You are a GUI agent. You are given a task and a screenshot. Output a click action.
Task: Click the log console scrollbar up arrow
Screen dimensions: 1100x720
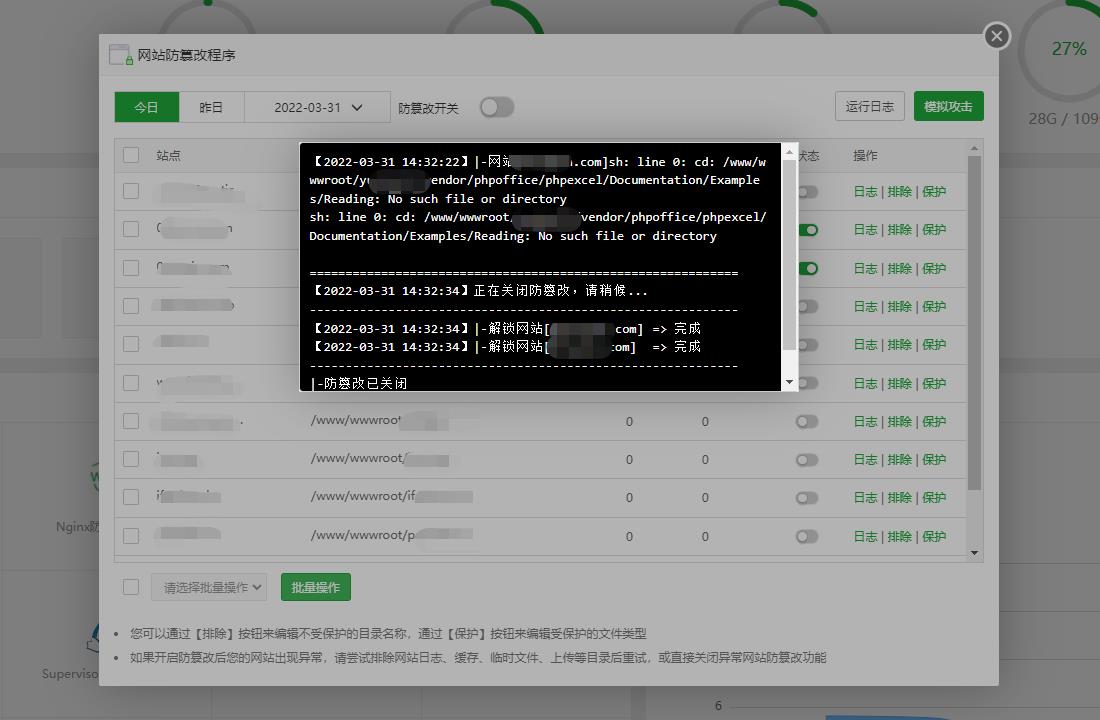click(790, 152)
